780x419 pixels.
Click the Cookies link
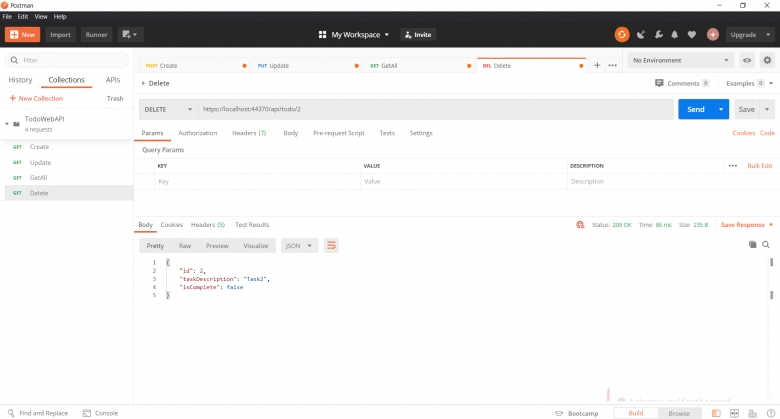[x=744, y=133]
